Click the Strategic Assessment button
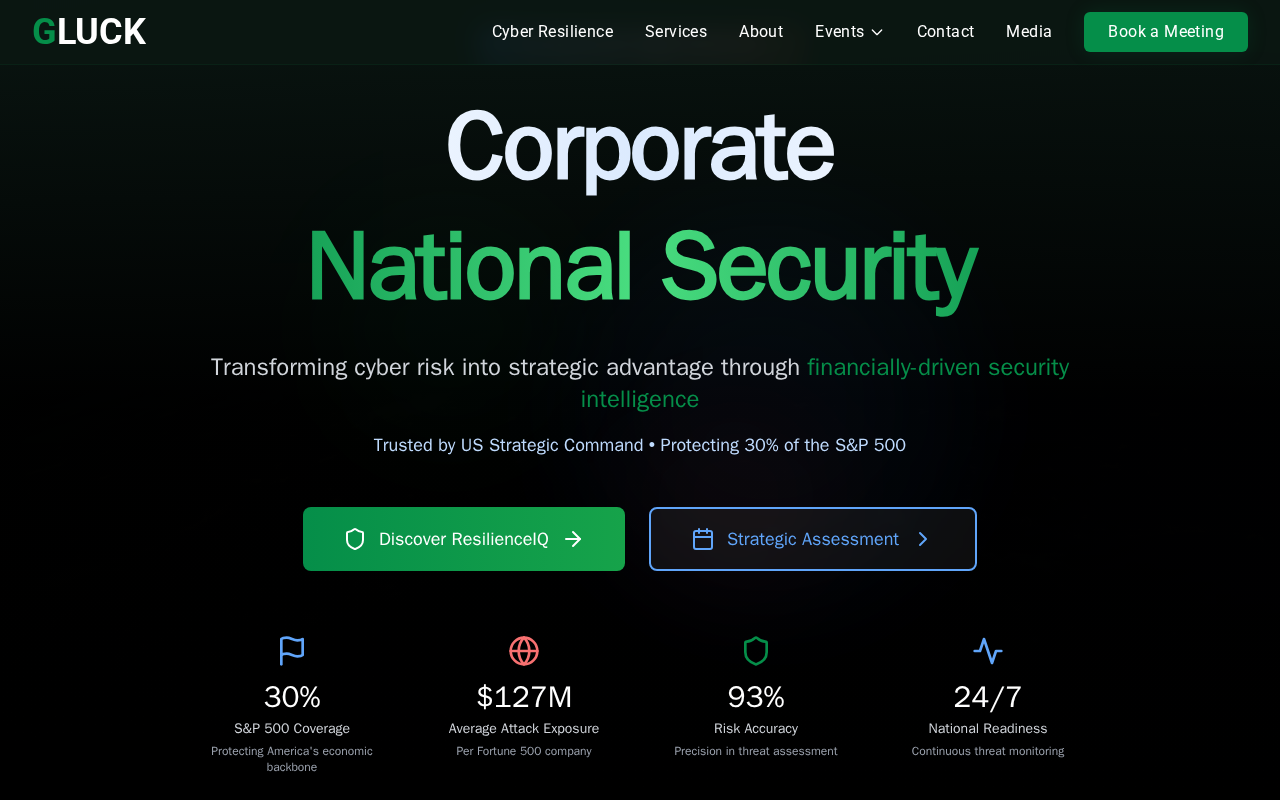 pyautogui.click(x=812, y=539)
